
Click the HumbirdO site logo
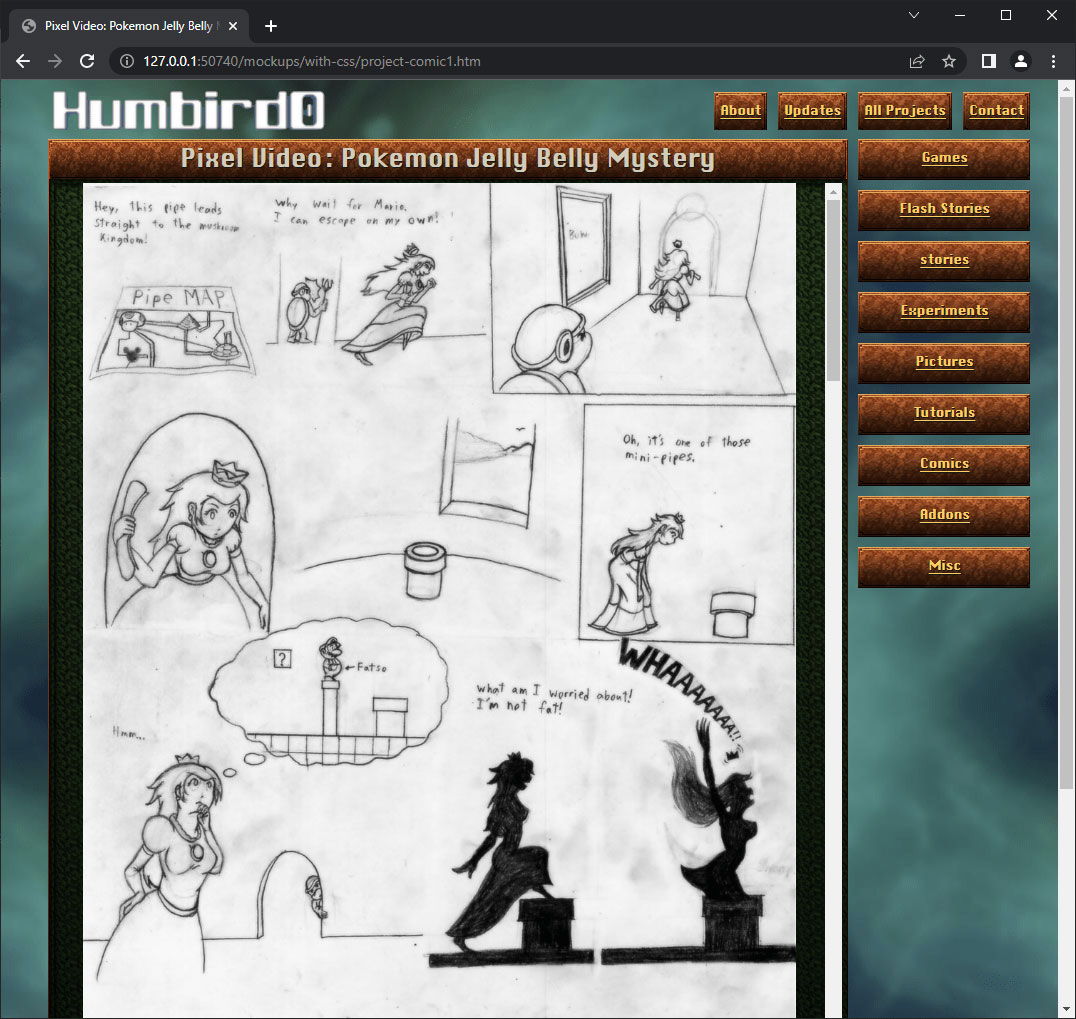(x=188, y=110)
